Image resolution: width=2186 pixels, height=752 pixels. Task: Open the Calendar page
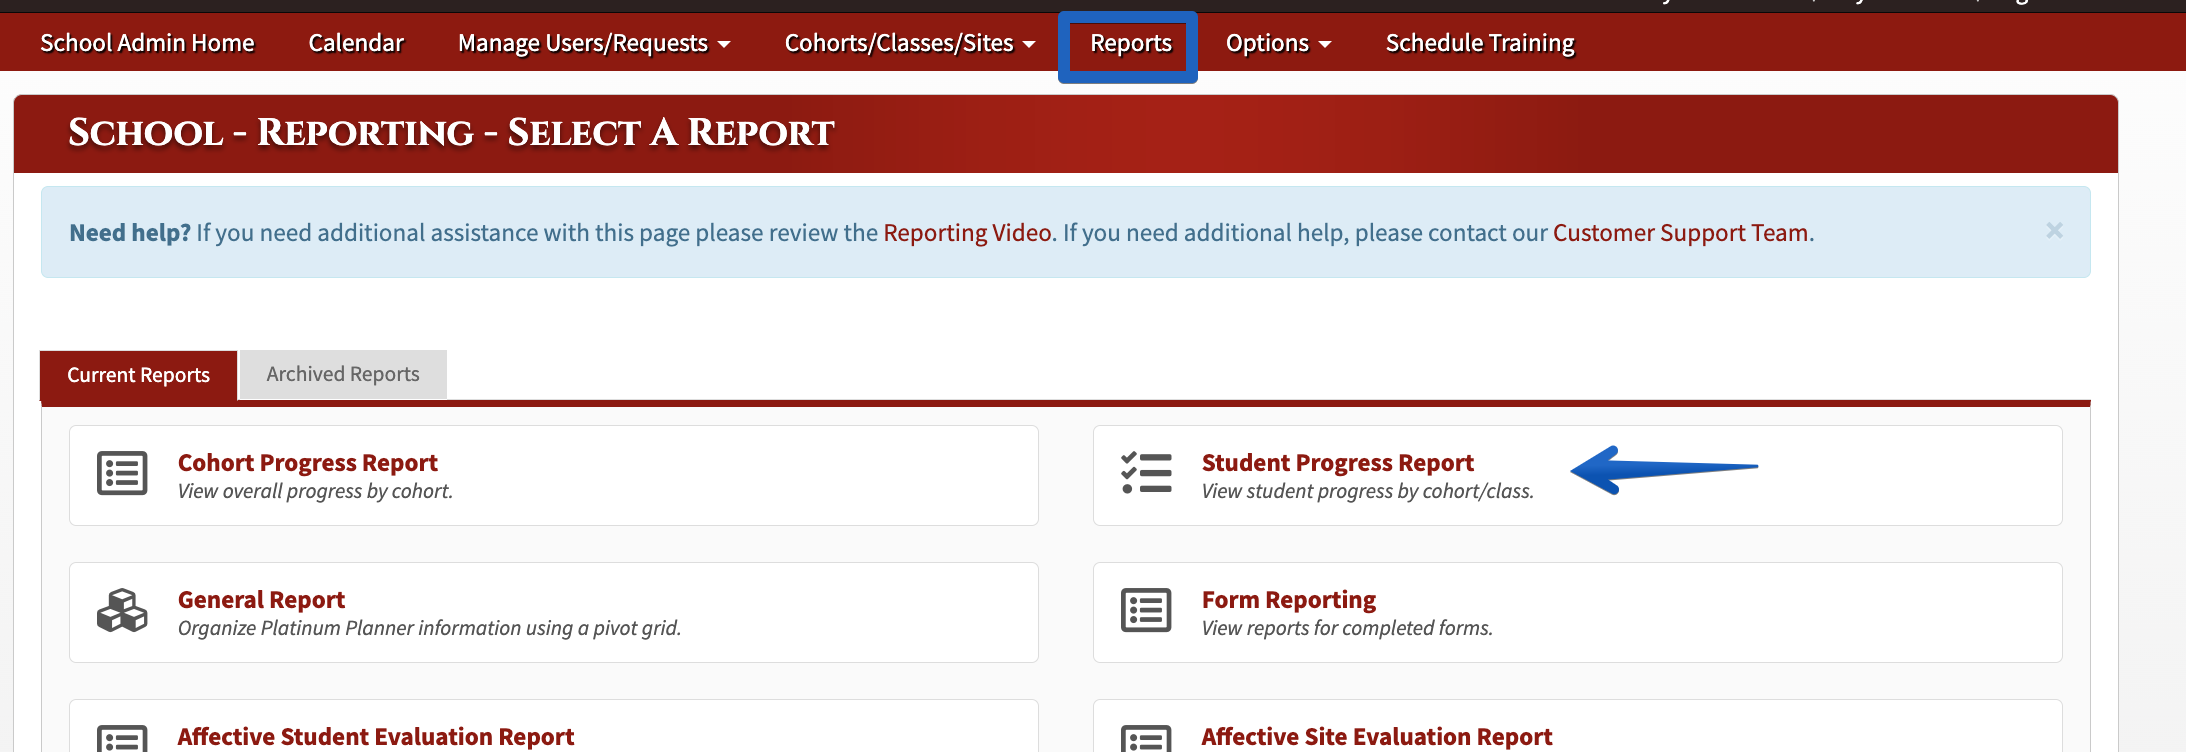click(356, 43)
